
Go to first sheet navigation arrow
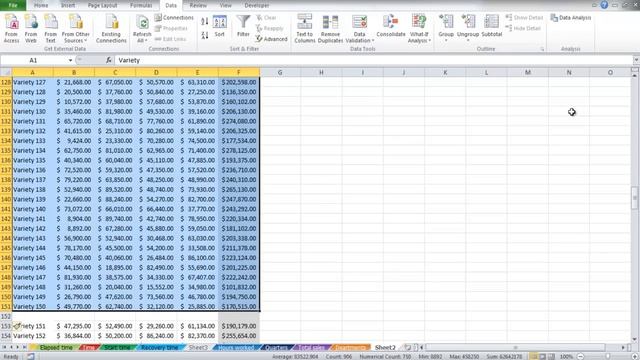pyautogui.click(x=4, y=347)
